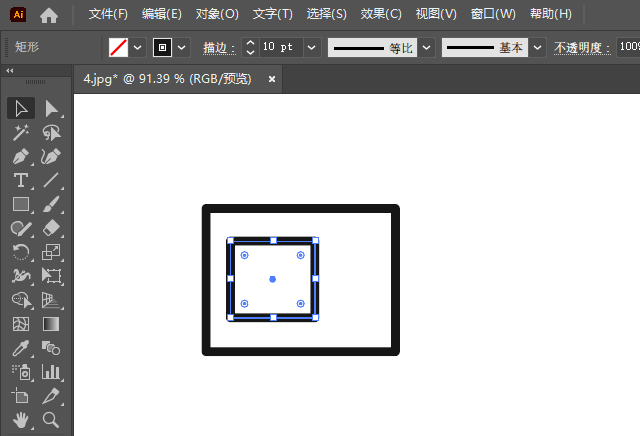Click the Illustrator Ai logo

[x=18, y=15]
